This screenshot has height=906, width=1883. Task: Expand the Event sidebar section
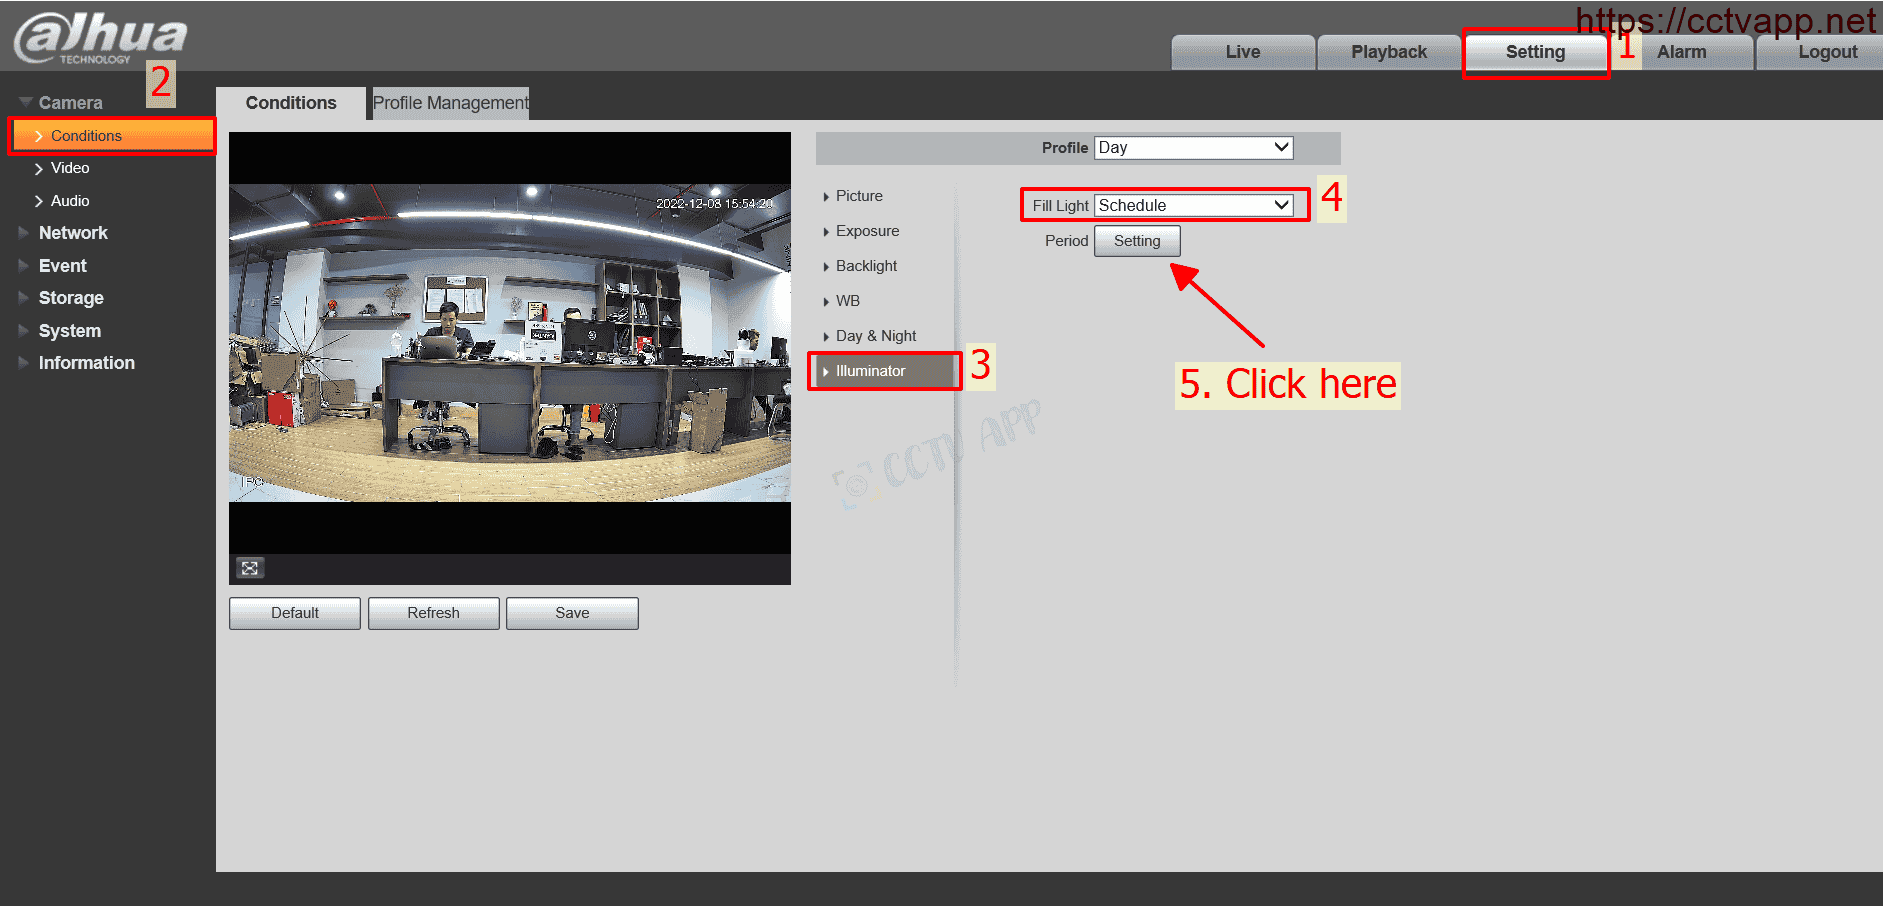point(62,266)
